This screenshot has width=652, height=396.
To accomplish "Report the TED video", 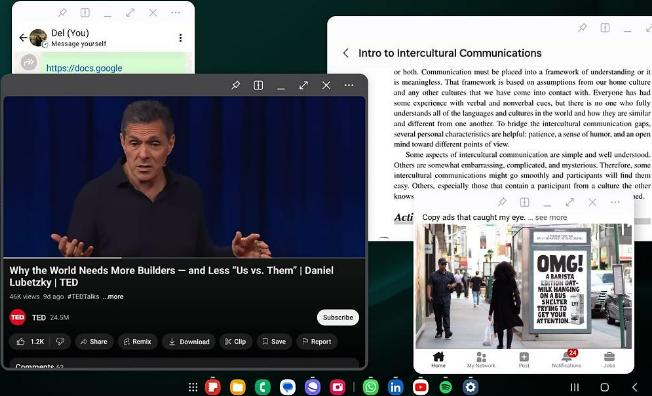I will coord(317,342).
